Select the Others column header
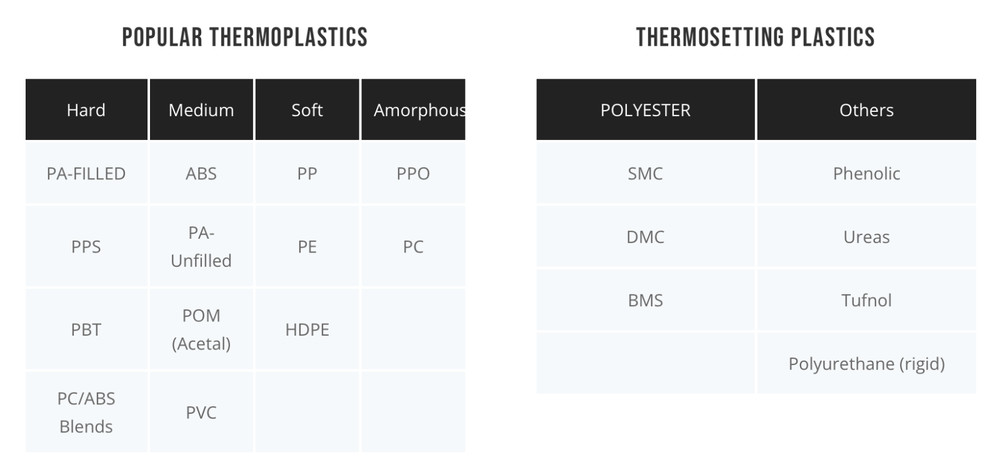This screenshot has width=1000, height=475. tap(866, 110)
